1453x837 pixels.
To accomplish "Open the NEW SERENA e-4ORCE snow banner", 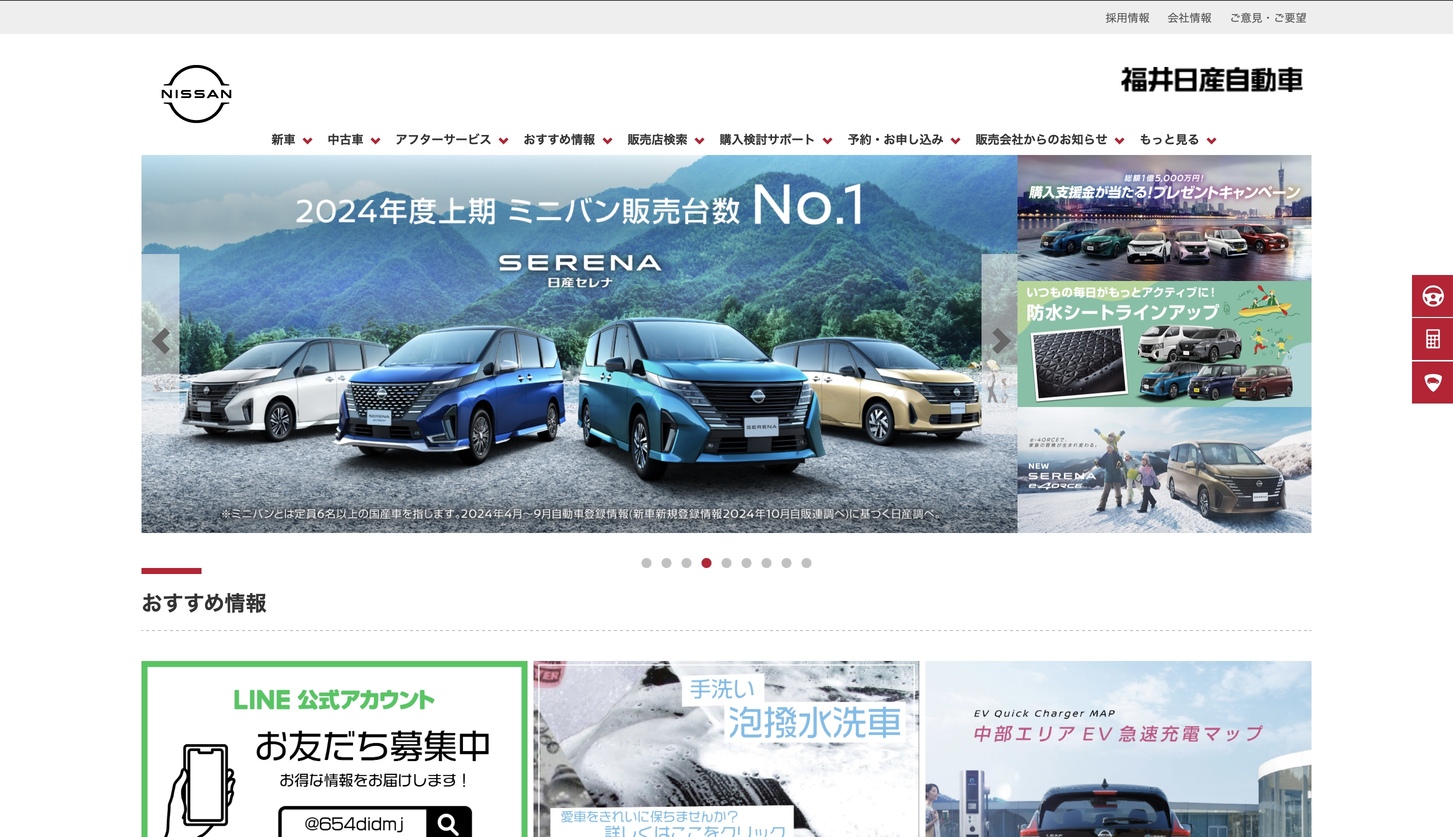I will coord(1164,470).
